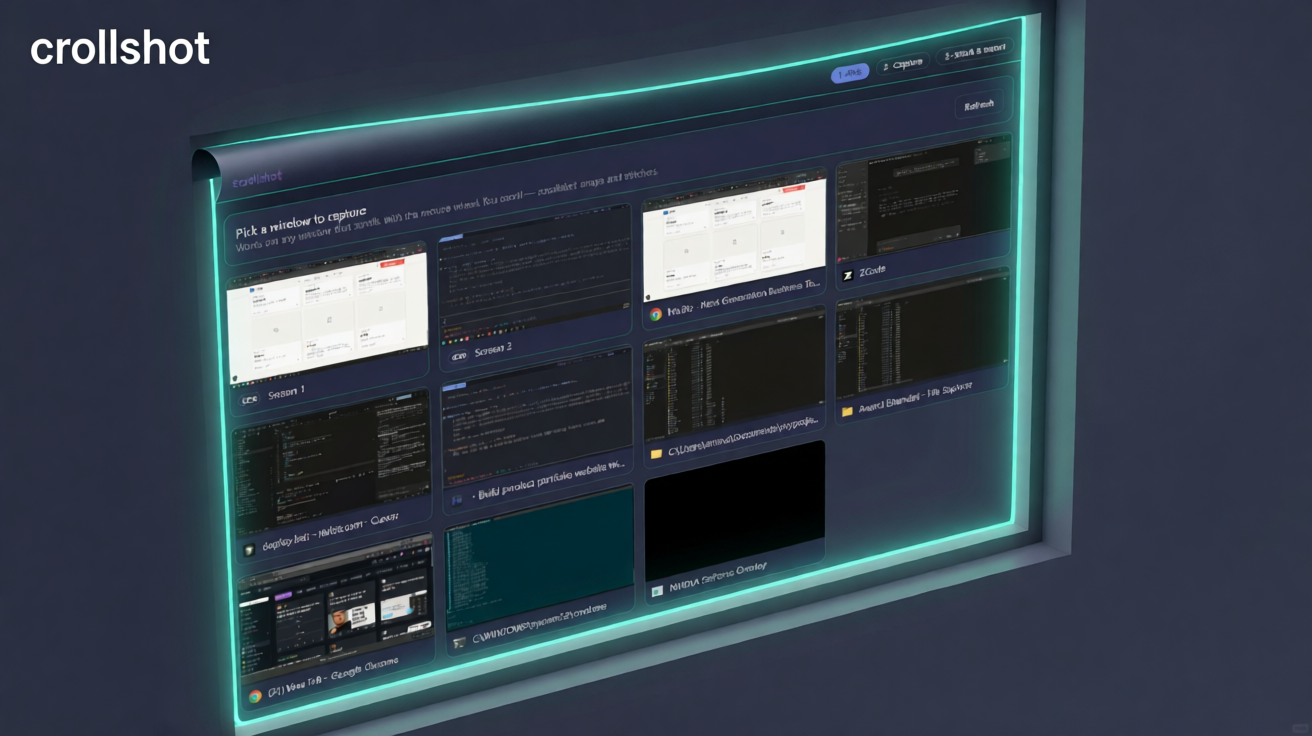The image size is (1312, 736).
Task: Click the Google Chrome YouTube title text
Action: click(x=333, y=677)
